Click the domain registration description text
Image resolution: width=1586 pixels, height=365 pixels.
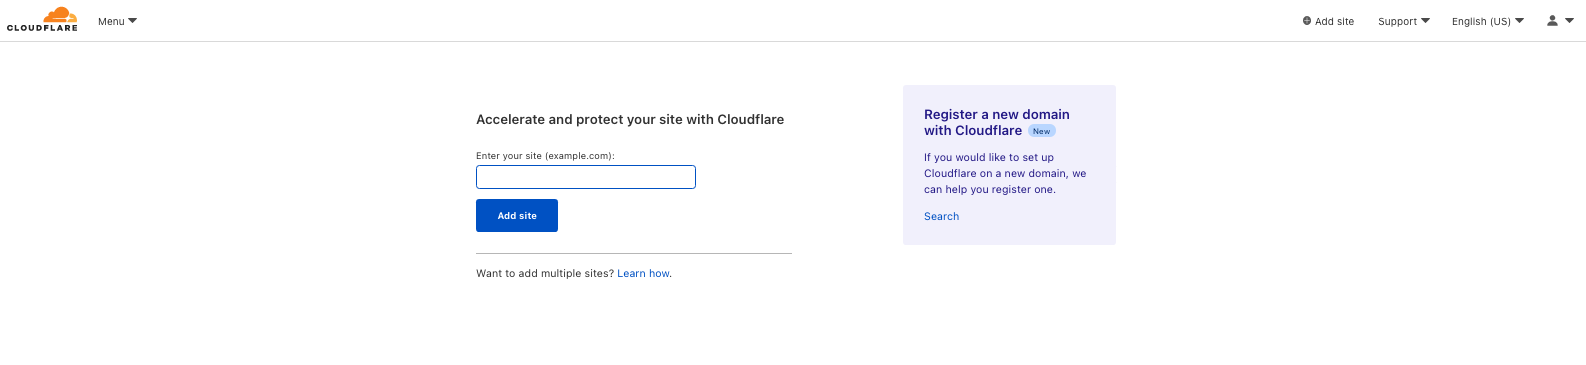point(1005,173)
